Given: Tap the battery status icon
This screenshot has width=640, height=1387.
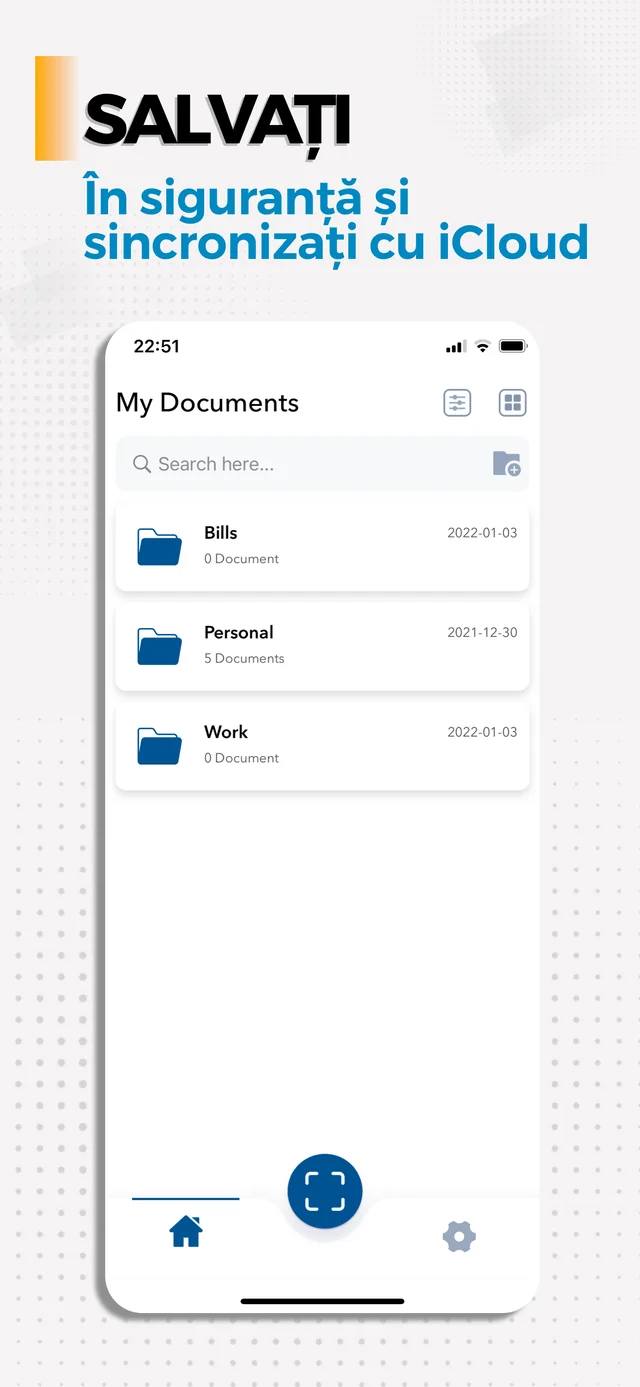Looking at the screenshot, I should click(512, 347).
